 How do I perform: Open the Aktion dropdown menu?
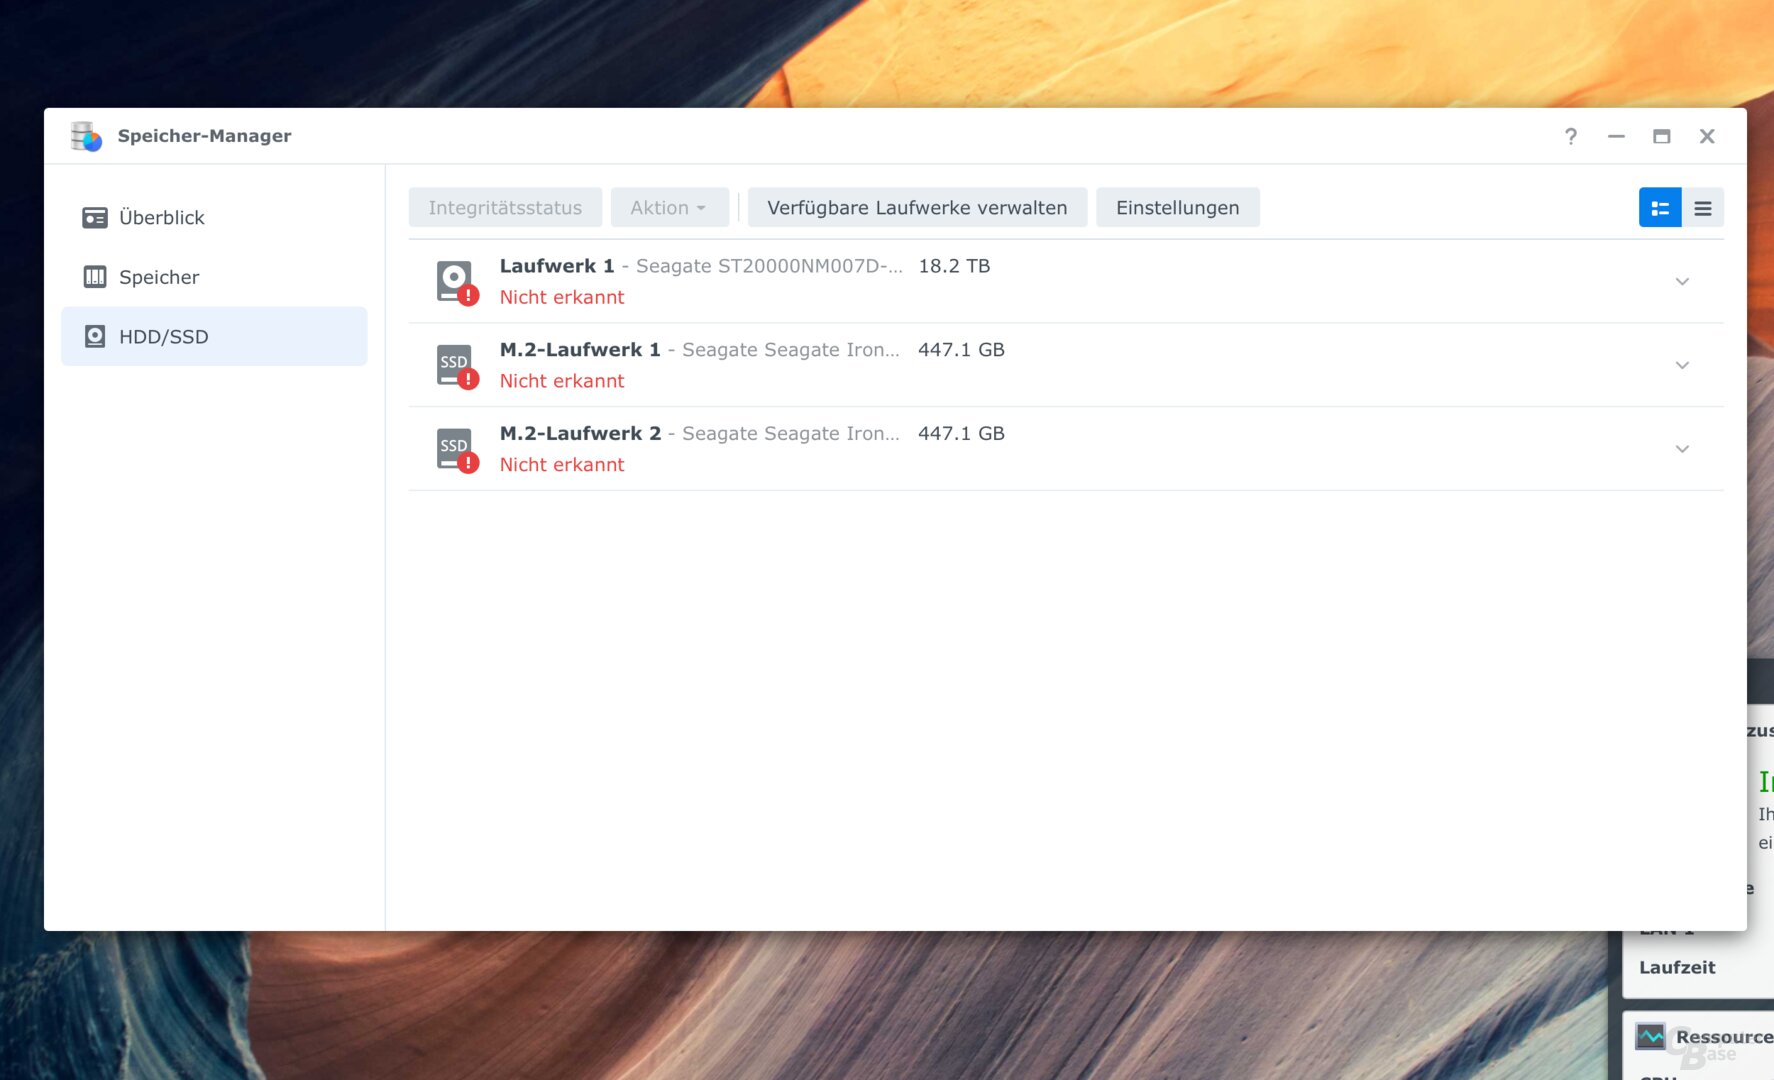click(x=668, y=208)
